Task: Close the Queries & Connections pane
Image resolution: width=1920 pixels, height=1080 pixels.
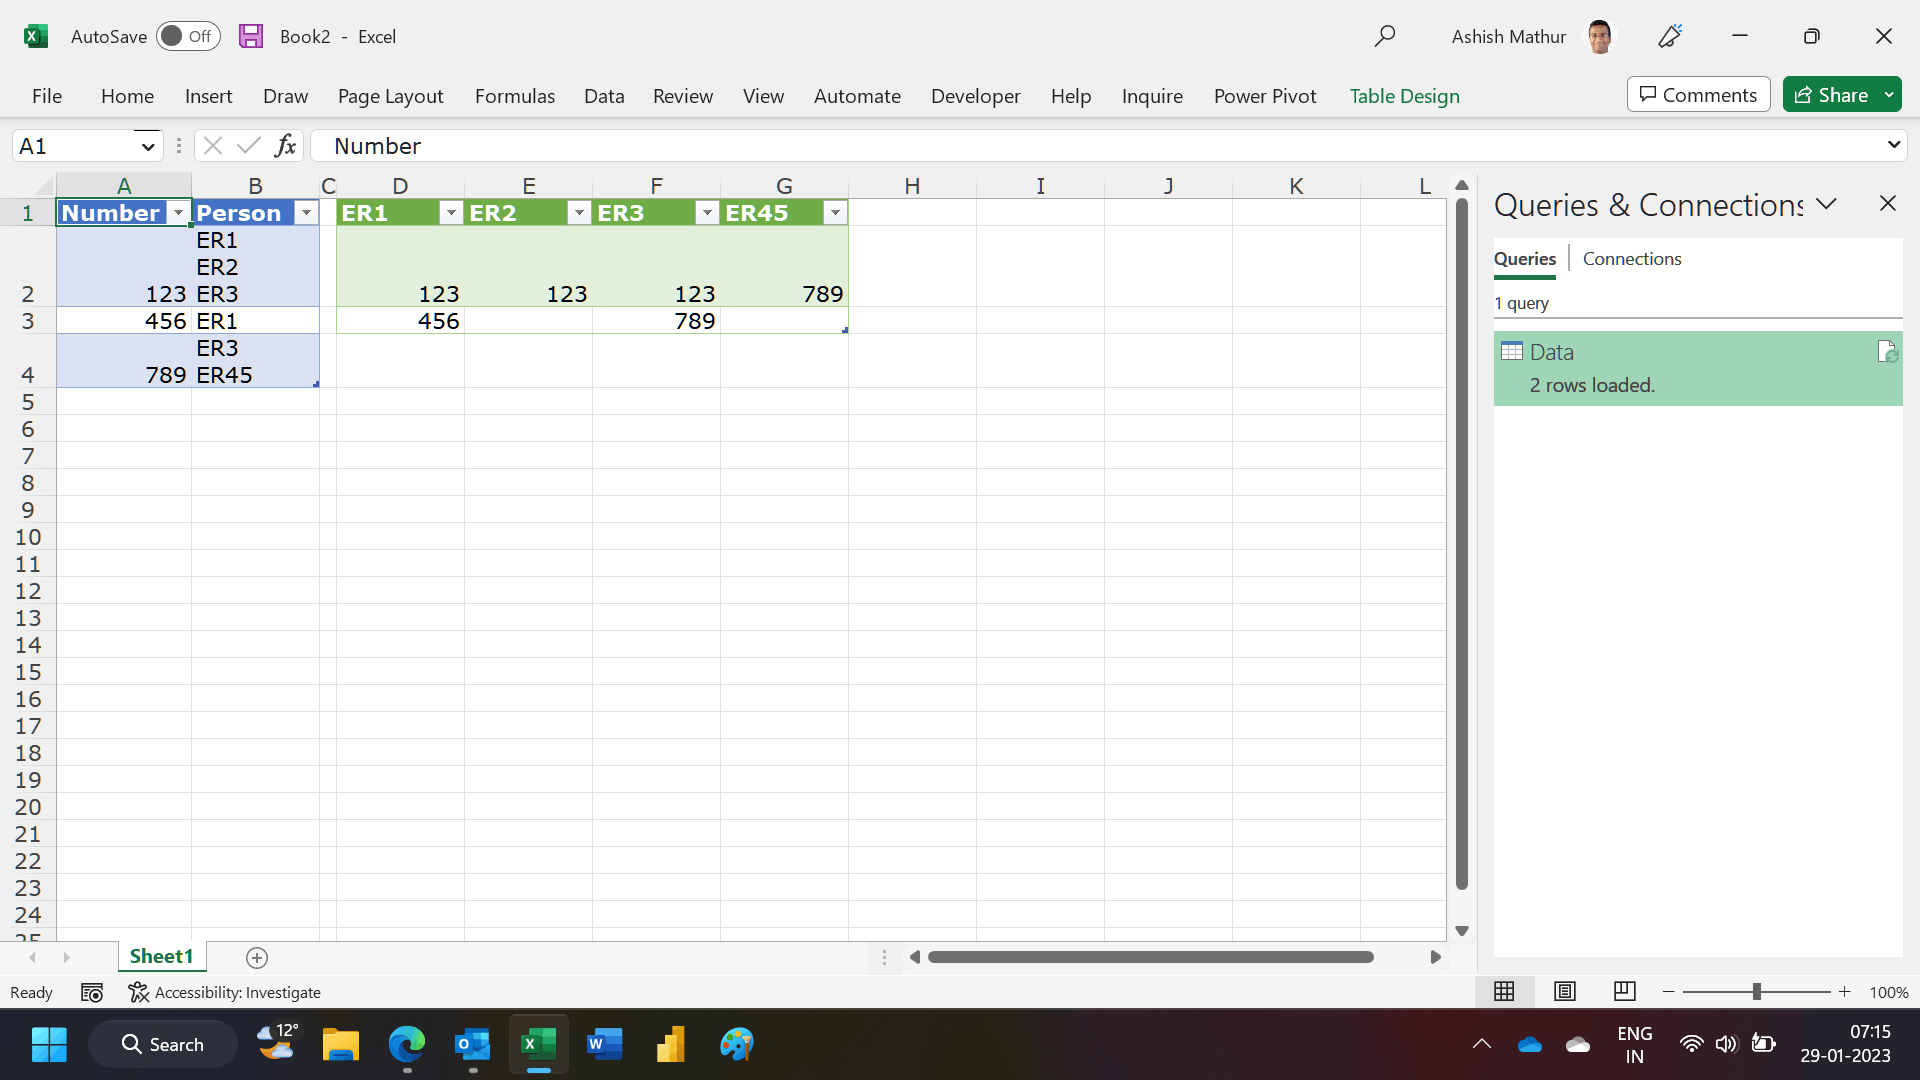Action: (1888, 204)
